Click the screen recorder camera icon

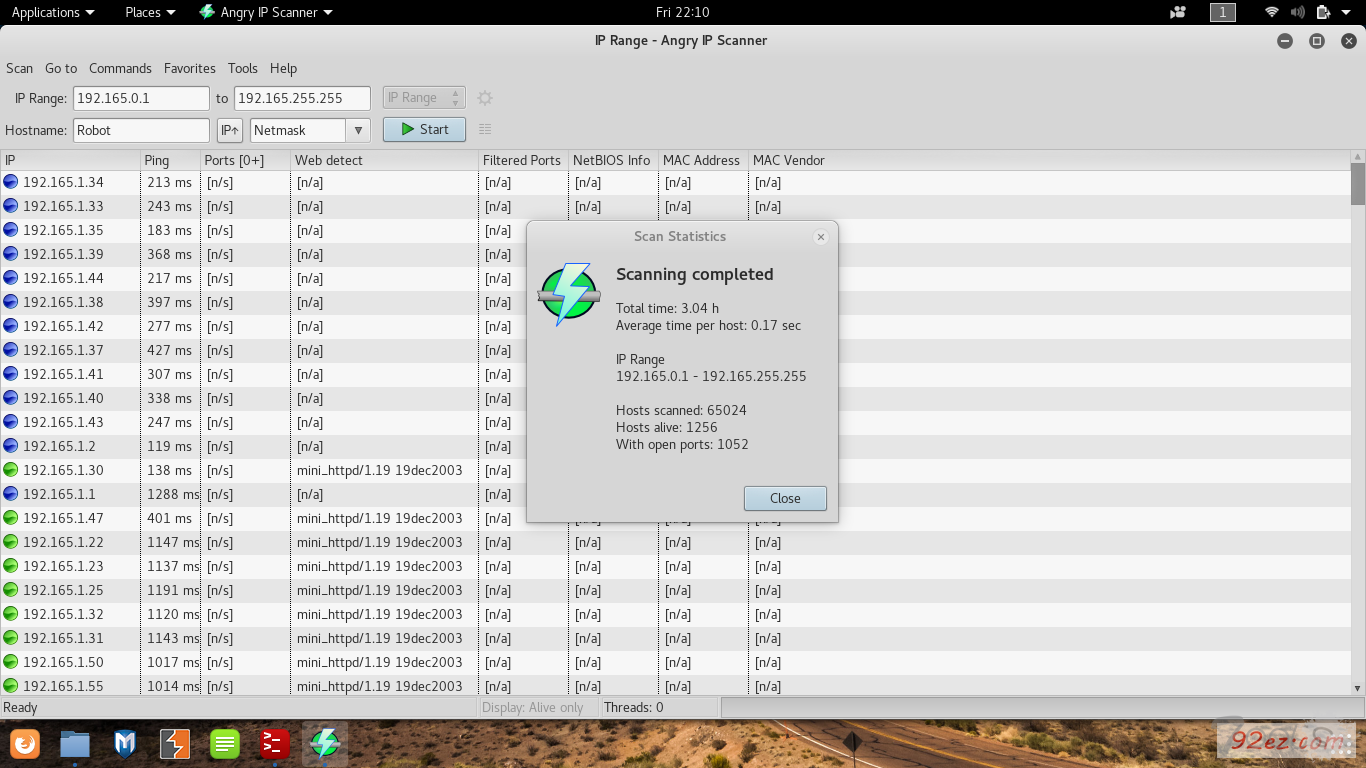point(1177,12)
